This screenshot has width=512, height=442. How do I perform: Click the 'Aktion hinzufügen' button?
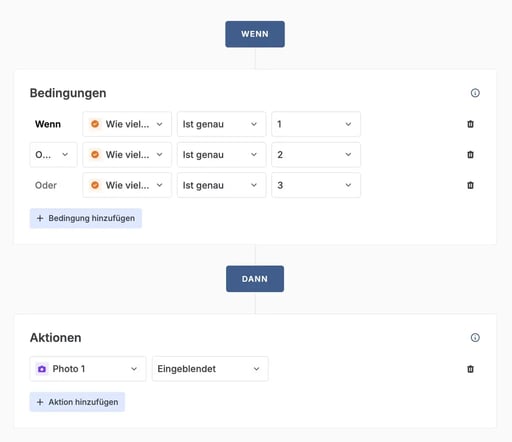click(77, 402)
